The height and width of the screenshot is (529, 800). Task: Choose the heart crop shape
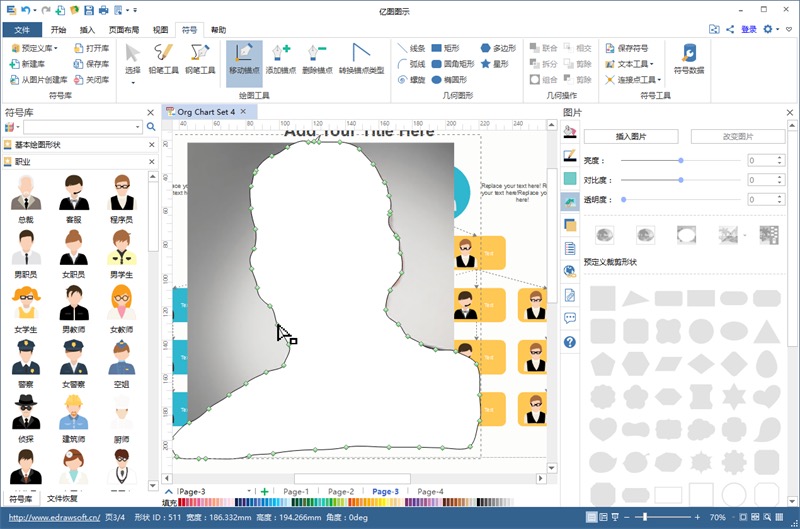[x=603, y=428]
